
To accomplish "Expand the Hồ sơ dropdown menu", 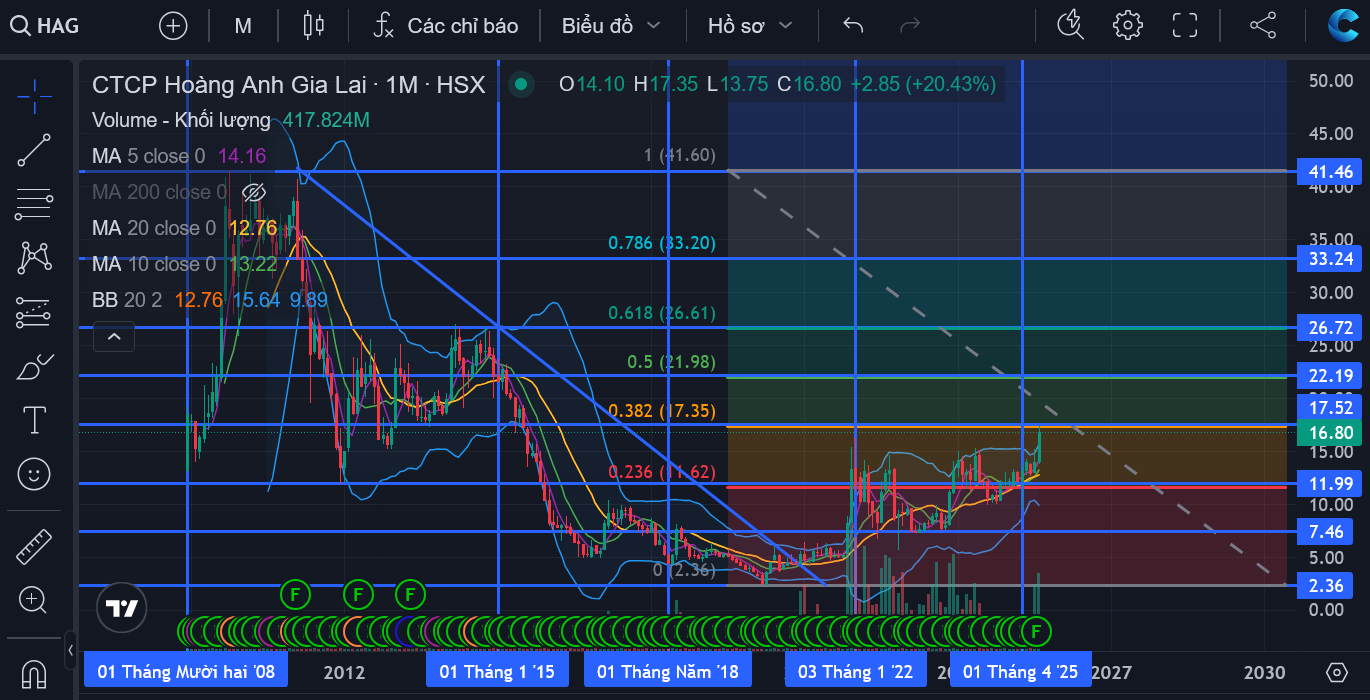I will coord(750,26).
